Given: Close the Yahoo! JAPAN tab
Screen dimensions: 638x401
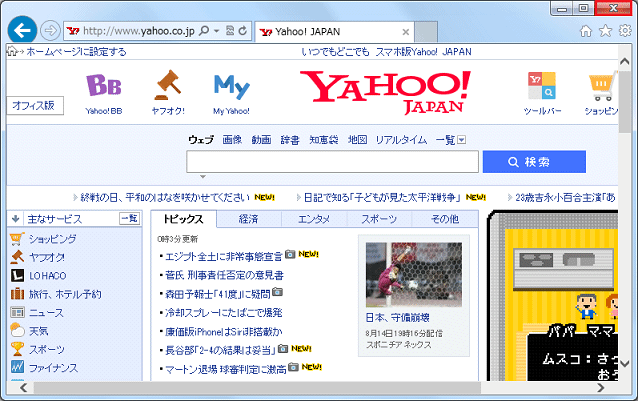Looking at the screenshot, I should click(406, 32).
